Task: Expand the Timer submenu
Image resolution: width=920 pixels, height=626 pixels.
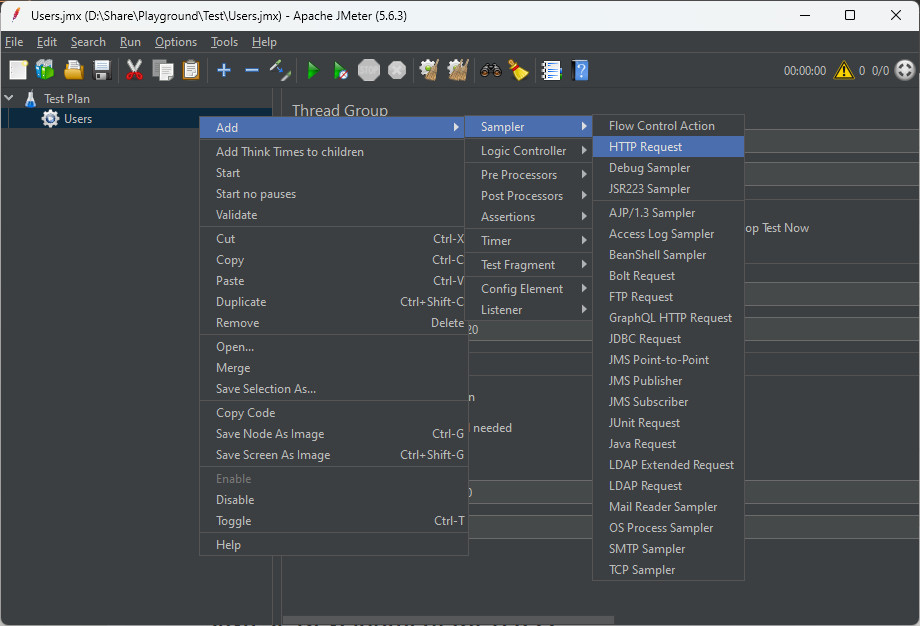Action: coord(528,241)
